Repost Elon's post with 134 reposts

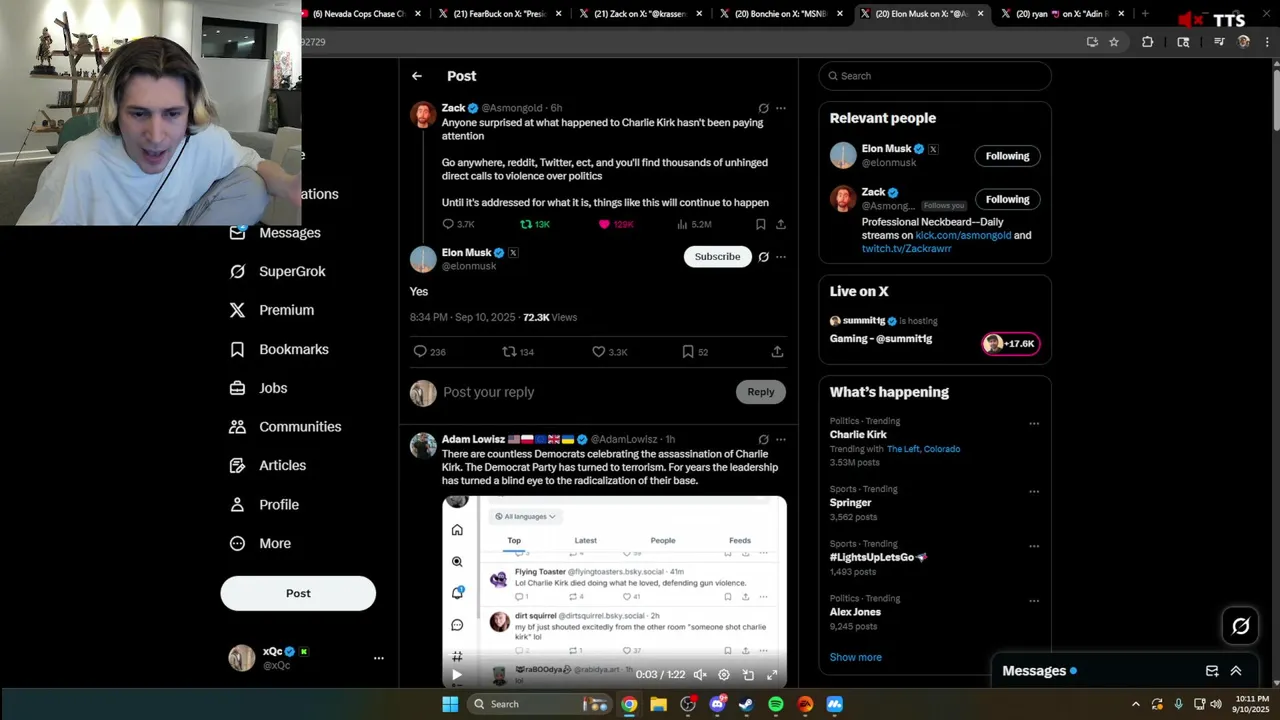pyautogui.click(x=518, y=352)
